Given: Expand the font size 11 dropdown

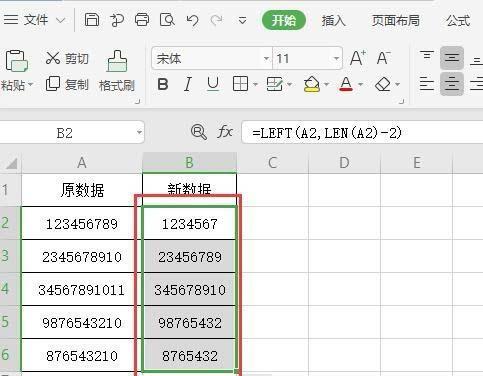Looking at the screenshot, I should pos(336,59).
